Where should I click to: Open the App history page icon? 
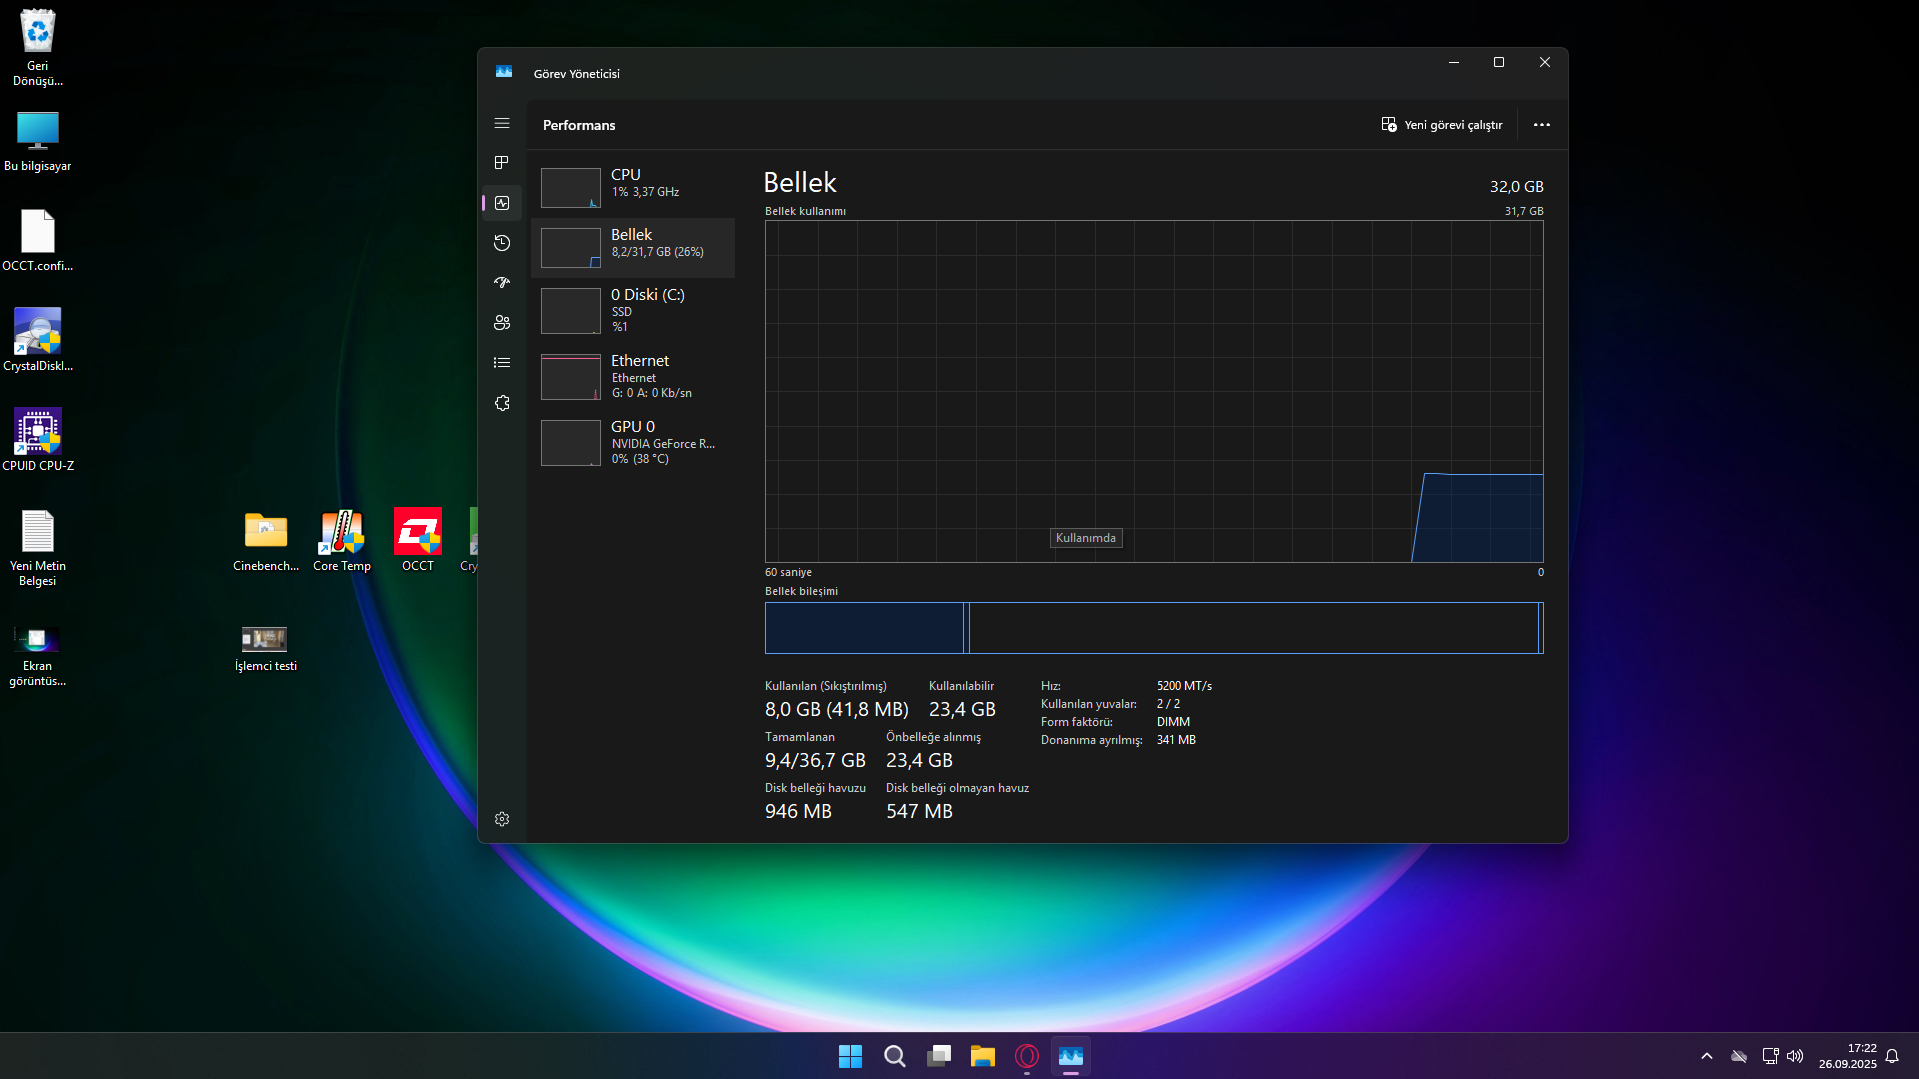coord(502,243)
